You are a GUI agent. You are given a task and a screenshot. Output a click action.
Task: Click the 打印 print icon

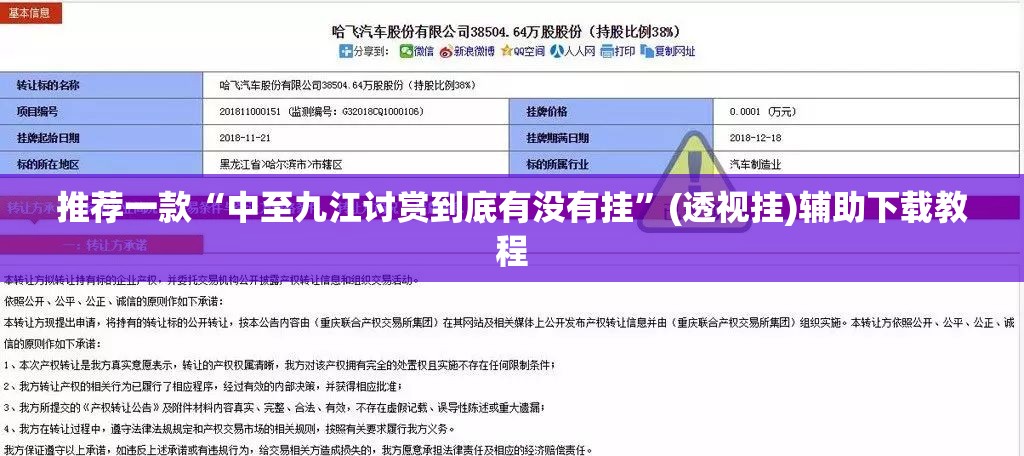tap(606, 51)
